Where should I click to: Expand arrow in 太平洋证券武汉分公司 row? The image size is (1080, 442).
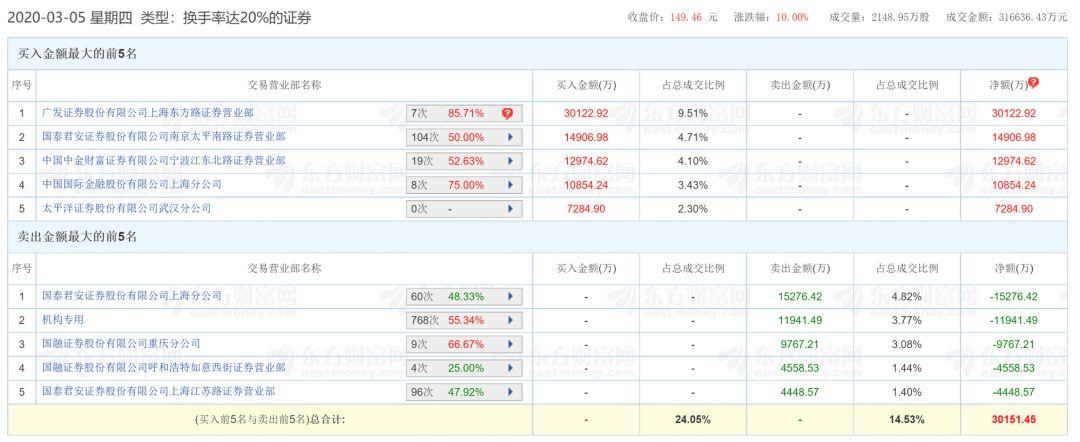coord(510,209)
